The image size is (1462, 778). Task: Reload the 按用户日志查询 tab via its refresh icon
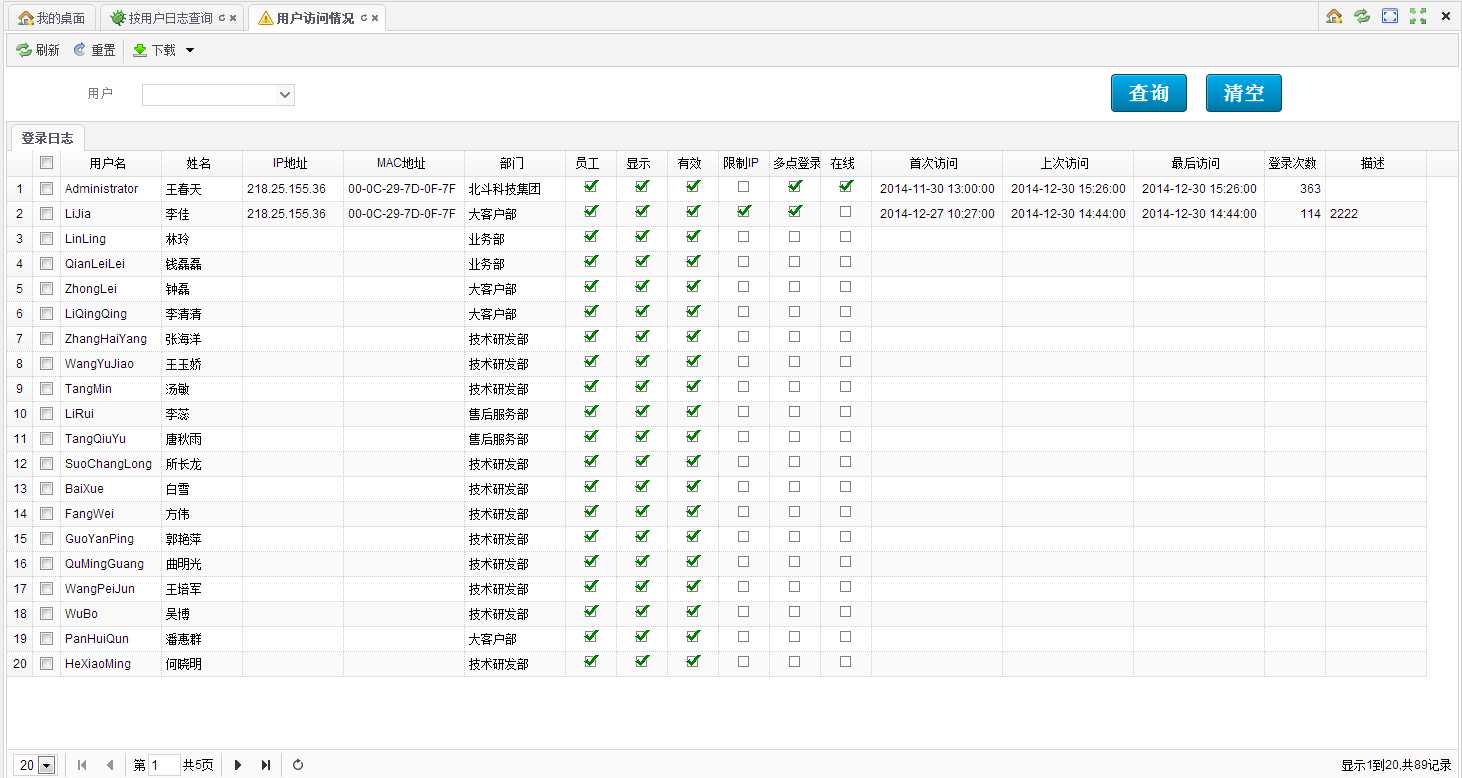(222, 18)
